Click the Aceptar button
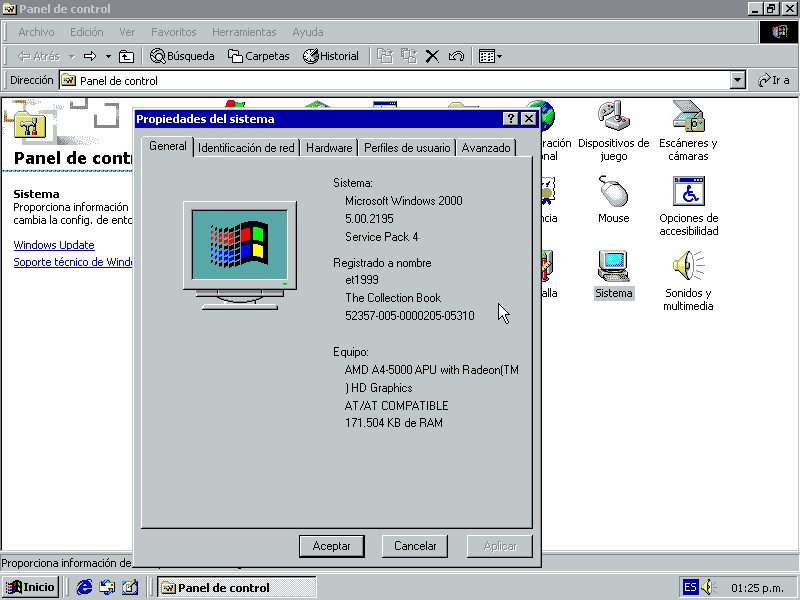This screenshot has height=600, width=800. (x=332, y=546)
